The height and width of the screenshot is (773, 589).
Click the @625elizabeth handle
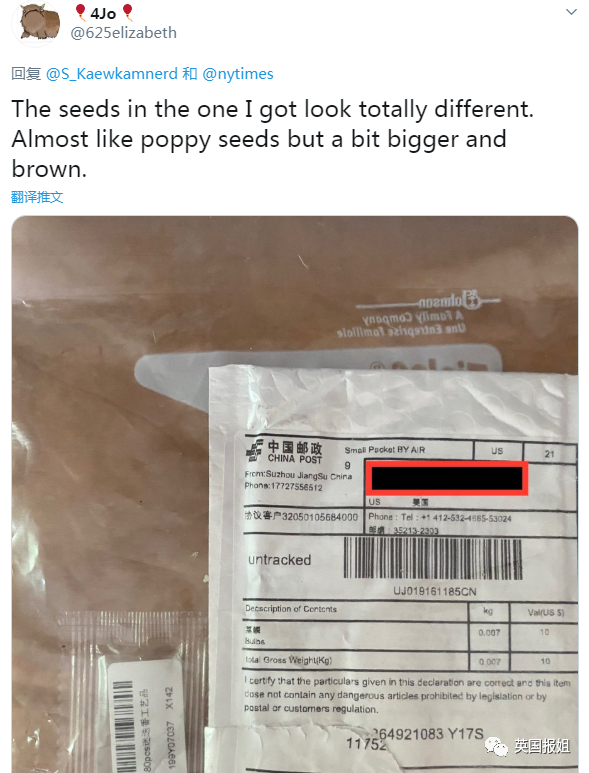pos(124,33)
